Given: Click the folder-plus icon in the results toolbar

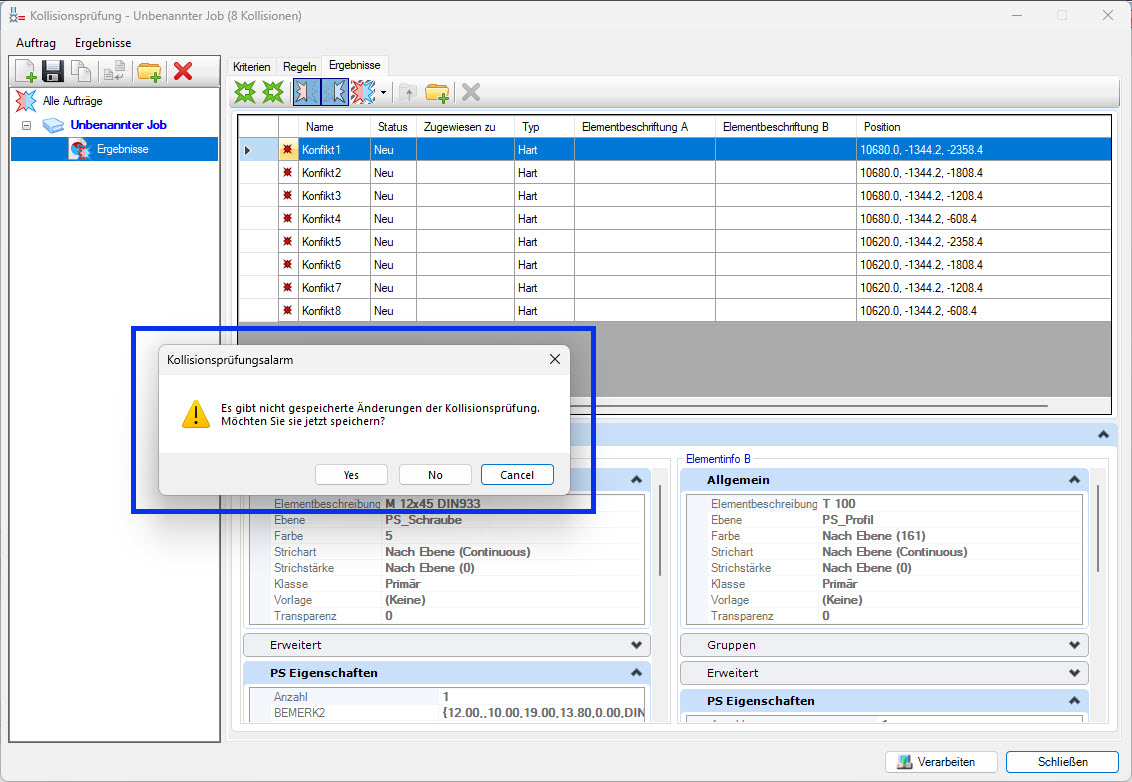Looking at the screenshot, I should tap(437, 92).
